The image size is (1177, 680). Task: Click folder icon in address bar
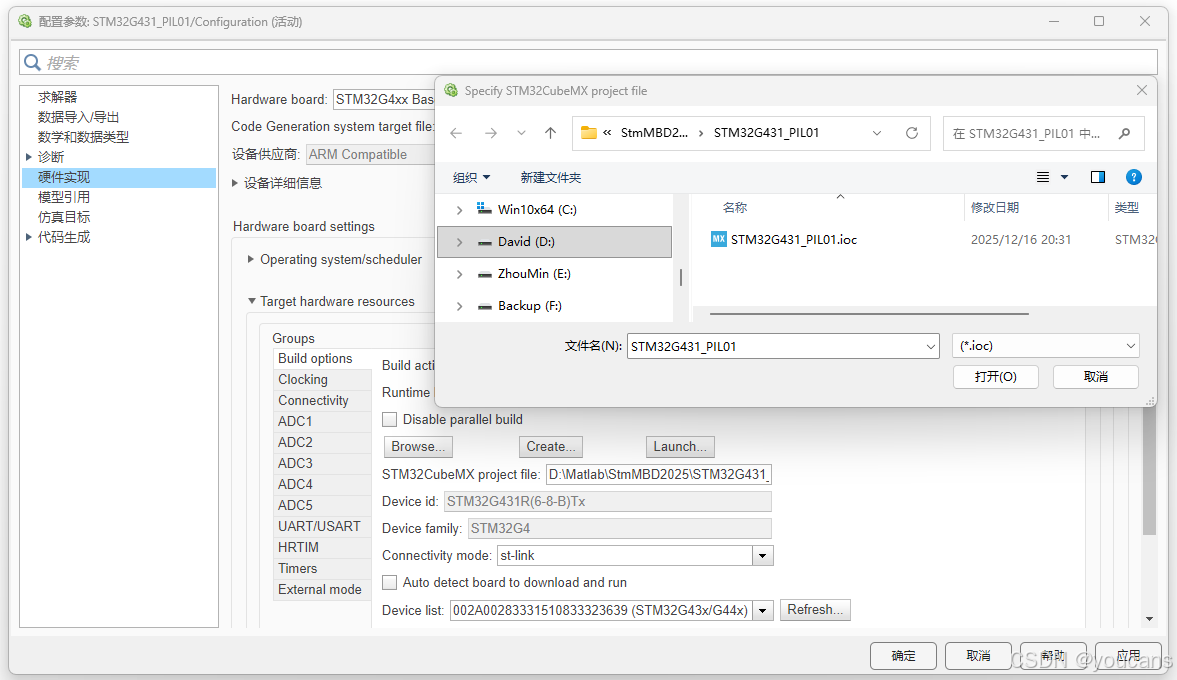588,133
